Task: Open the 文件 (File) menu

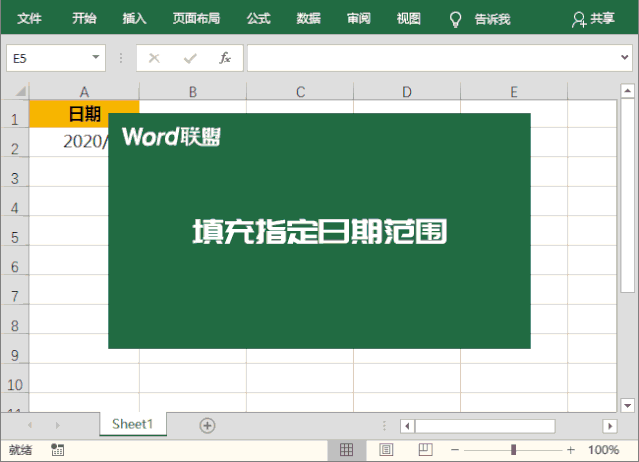Action: pos(30,19)
